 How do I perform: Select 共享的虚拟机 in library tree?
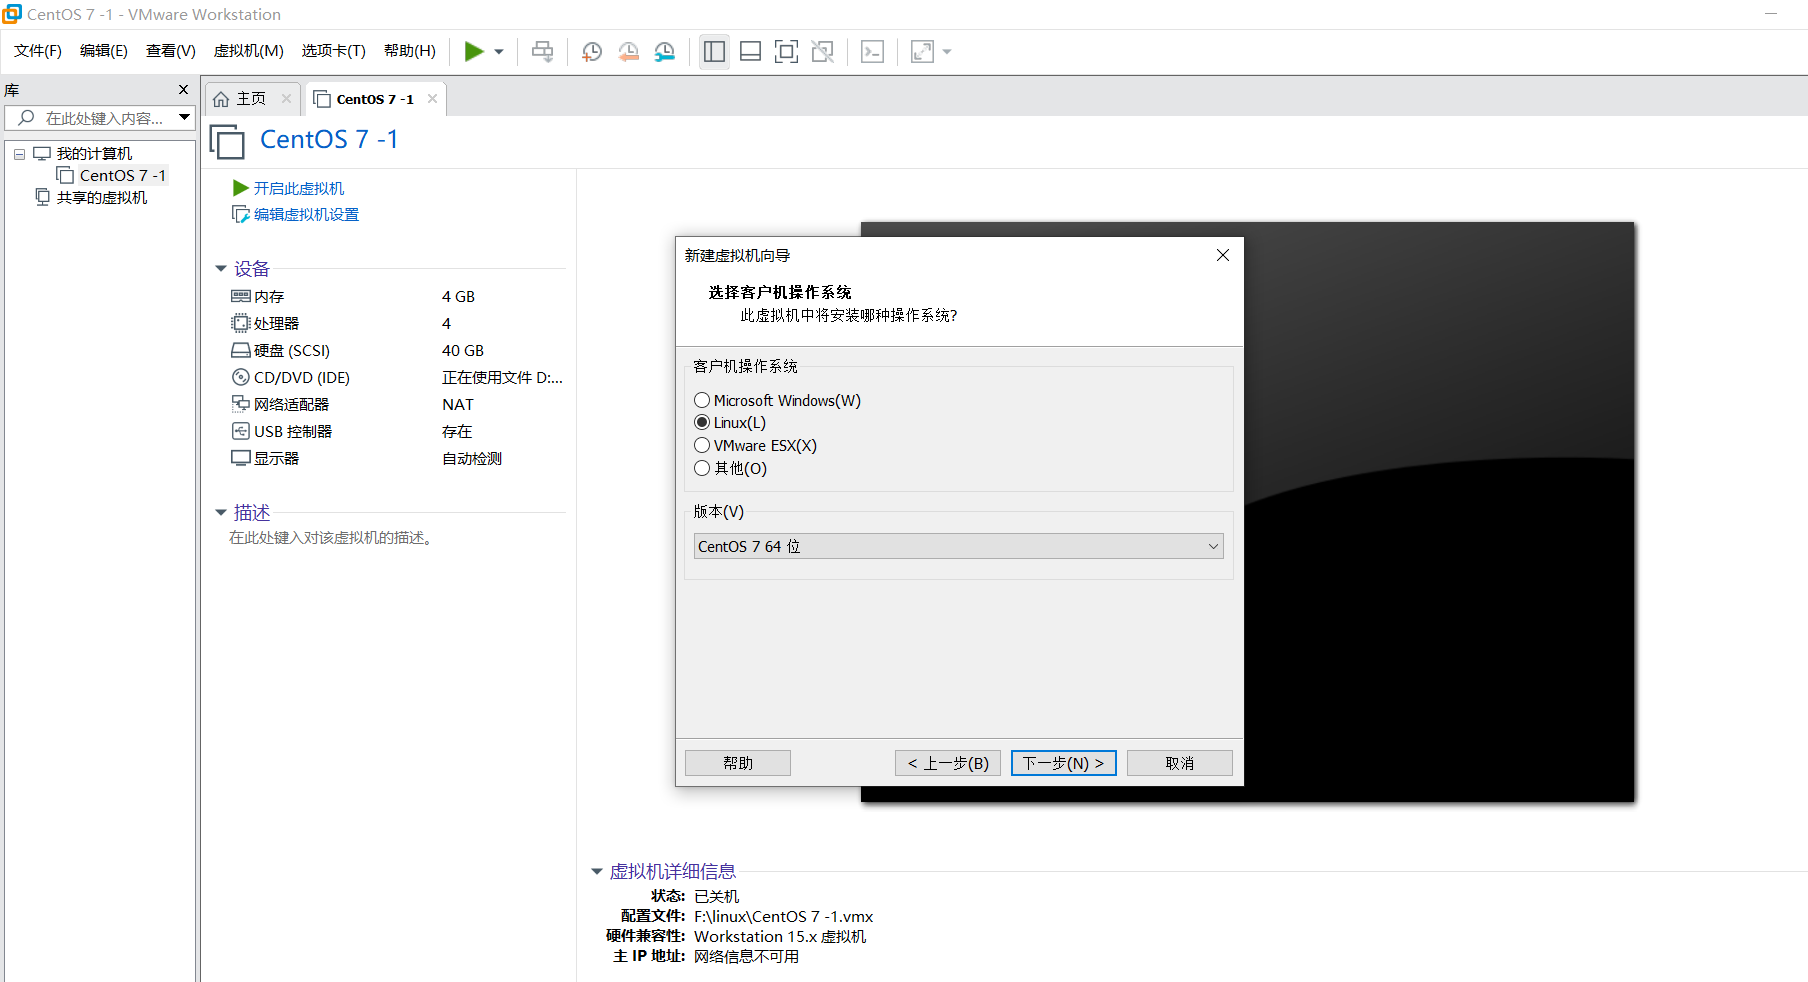coord(101,198)
